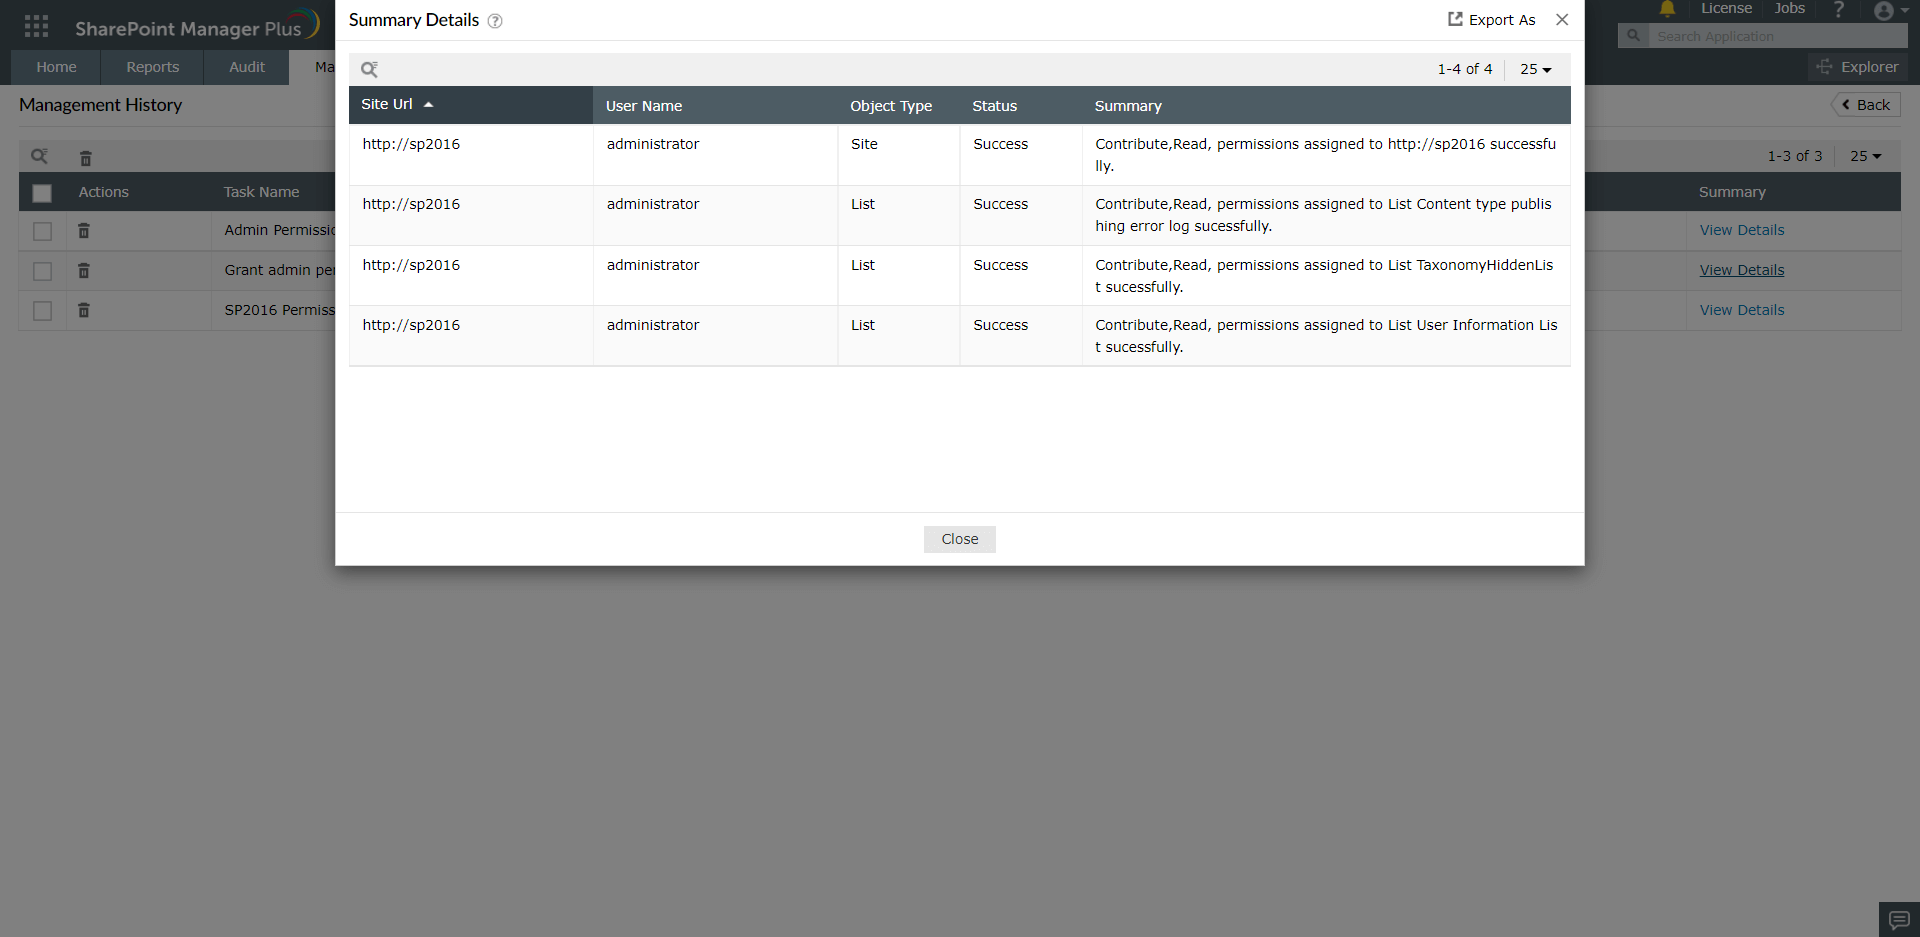Viewport: 1920px width, 937px height.
Task: Open the help question mark icon
Action: [x=1838, y=9]
